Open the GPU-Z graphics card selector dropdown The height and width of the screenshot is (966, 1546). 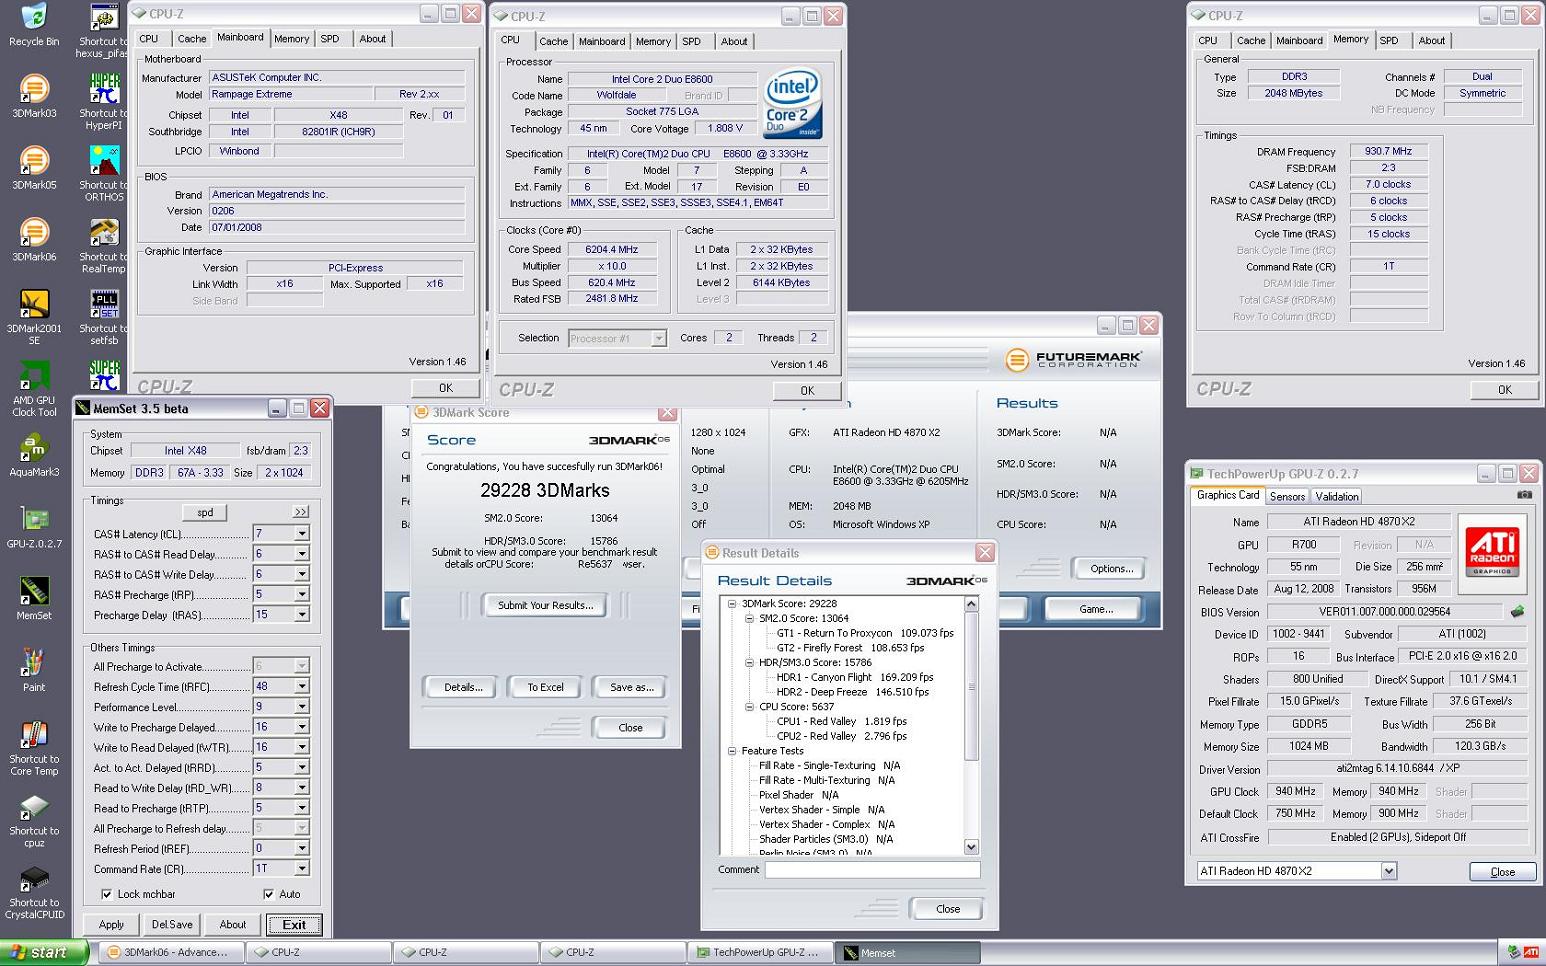tap(1388, 871)
